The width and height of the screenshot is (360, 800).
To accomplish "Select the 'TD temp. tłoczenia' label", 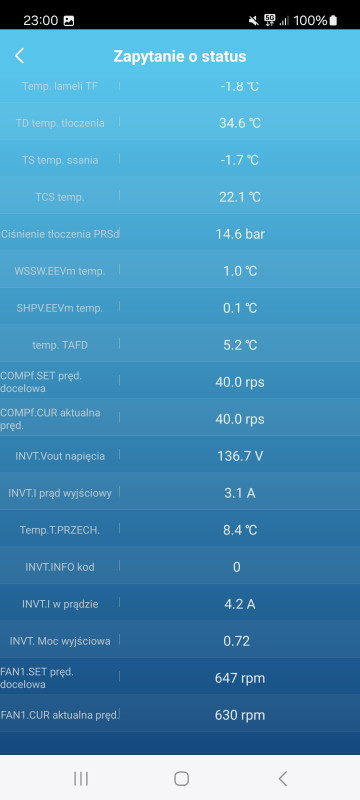I will (x=60, y=123).
